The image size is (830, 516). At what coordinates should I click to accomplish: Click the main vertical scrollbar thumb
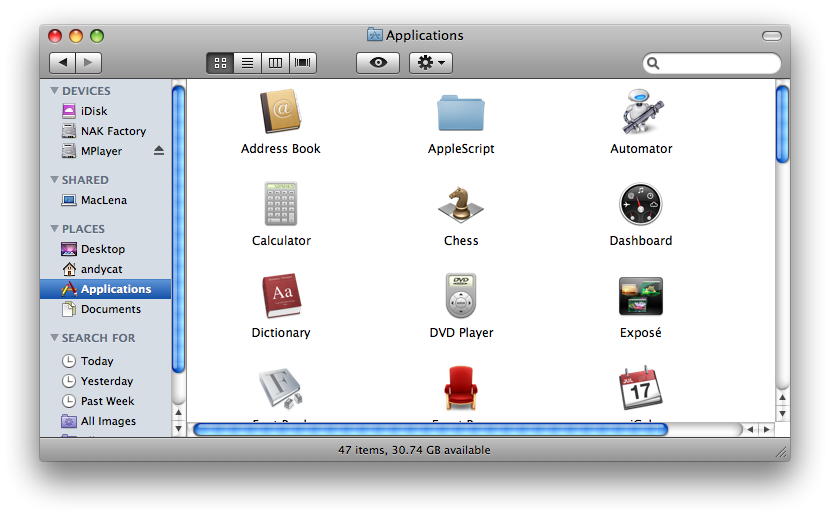782,124
